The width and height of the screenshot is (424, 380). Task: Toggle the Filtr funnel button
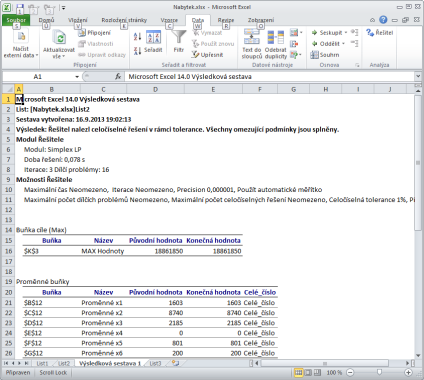click(x=179, y=42)
